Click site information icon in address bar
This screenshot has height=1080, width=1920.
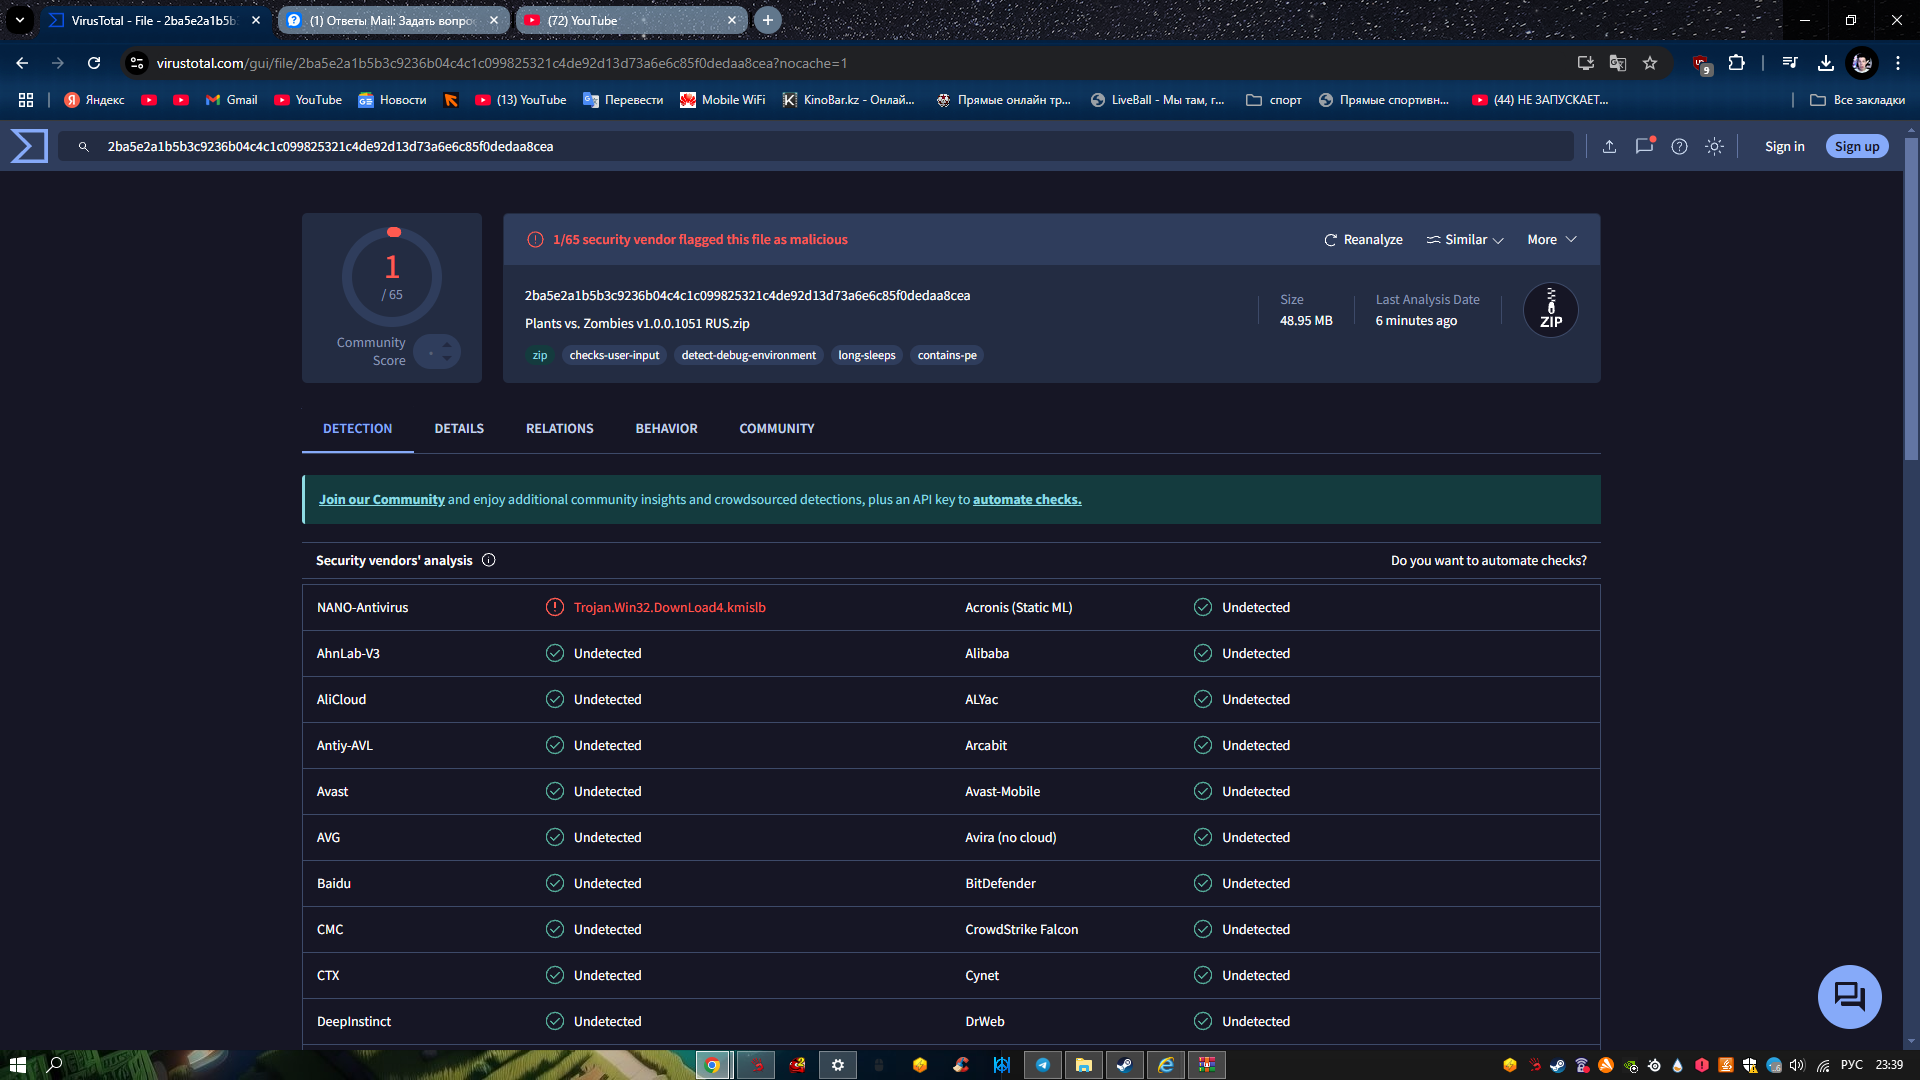point(137,63)
